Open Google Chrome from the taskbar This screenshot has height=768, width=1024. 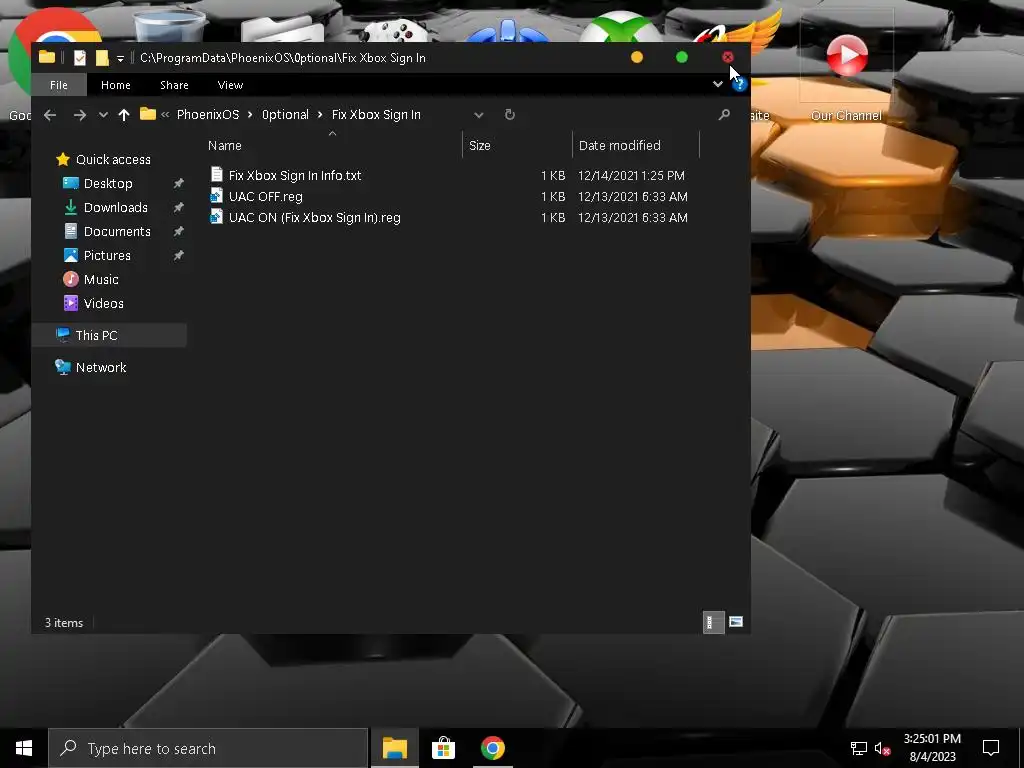point(492,748)
